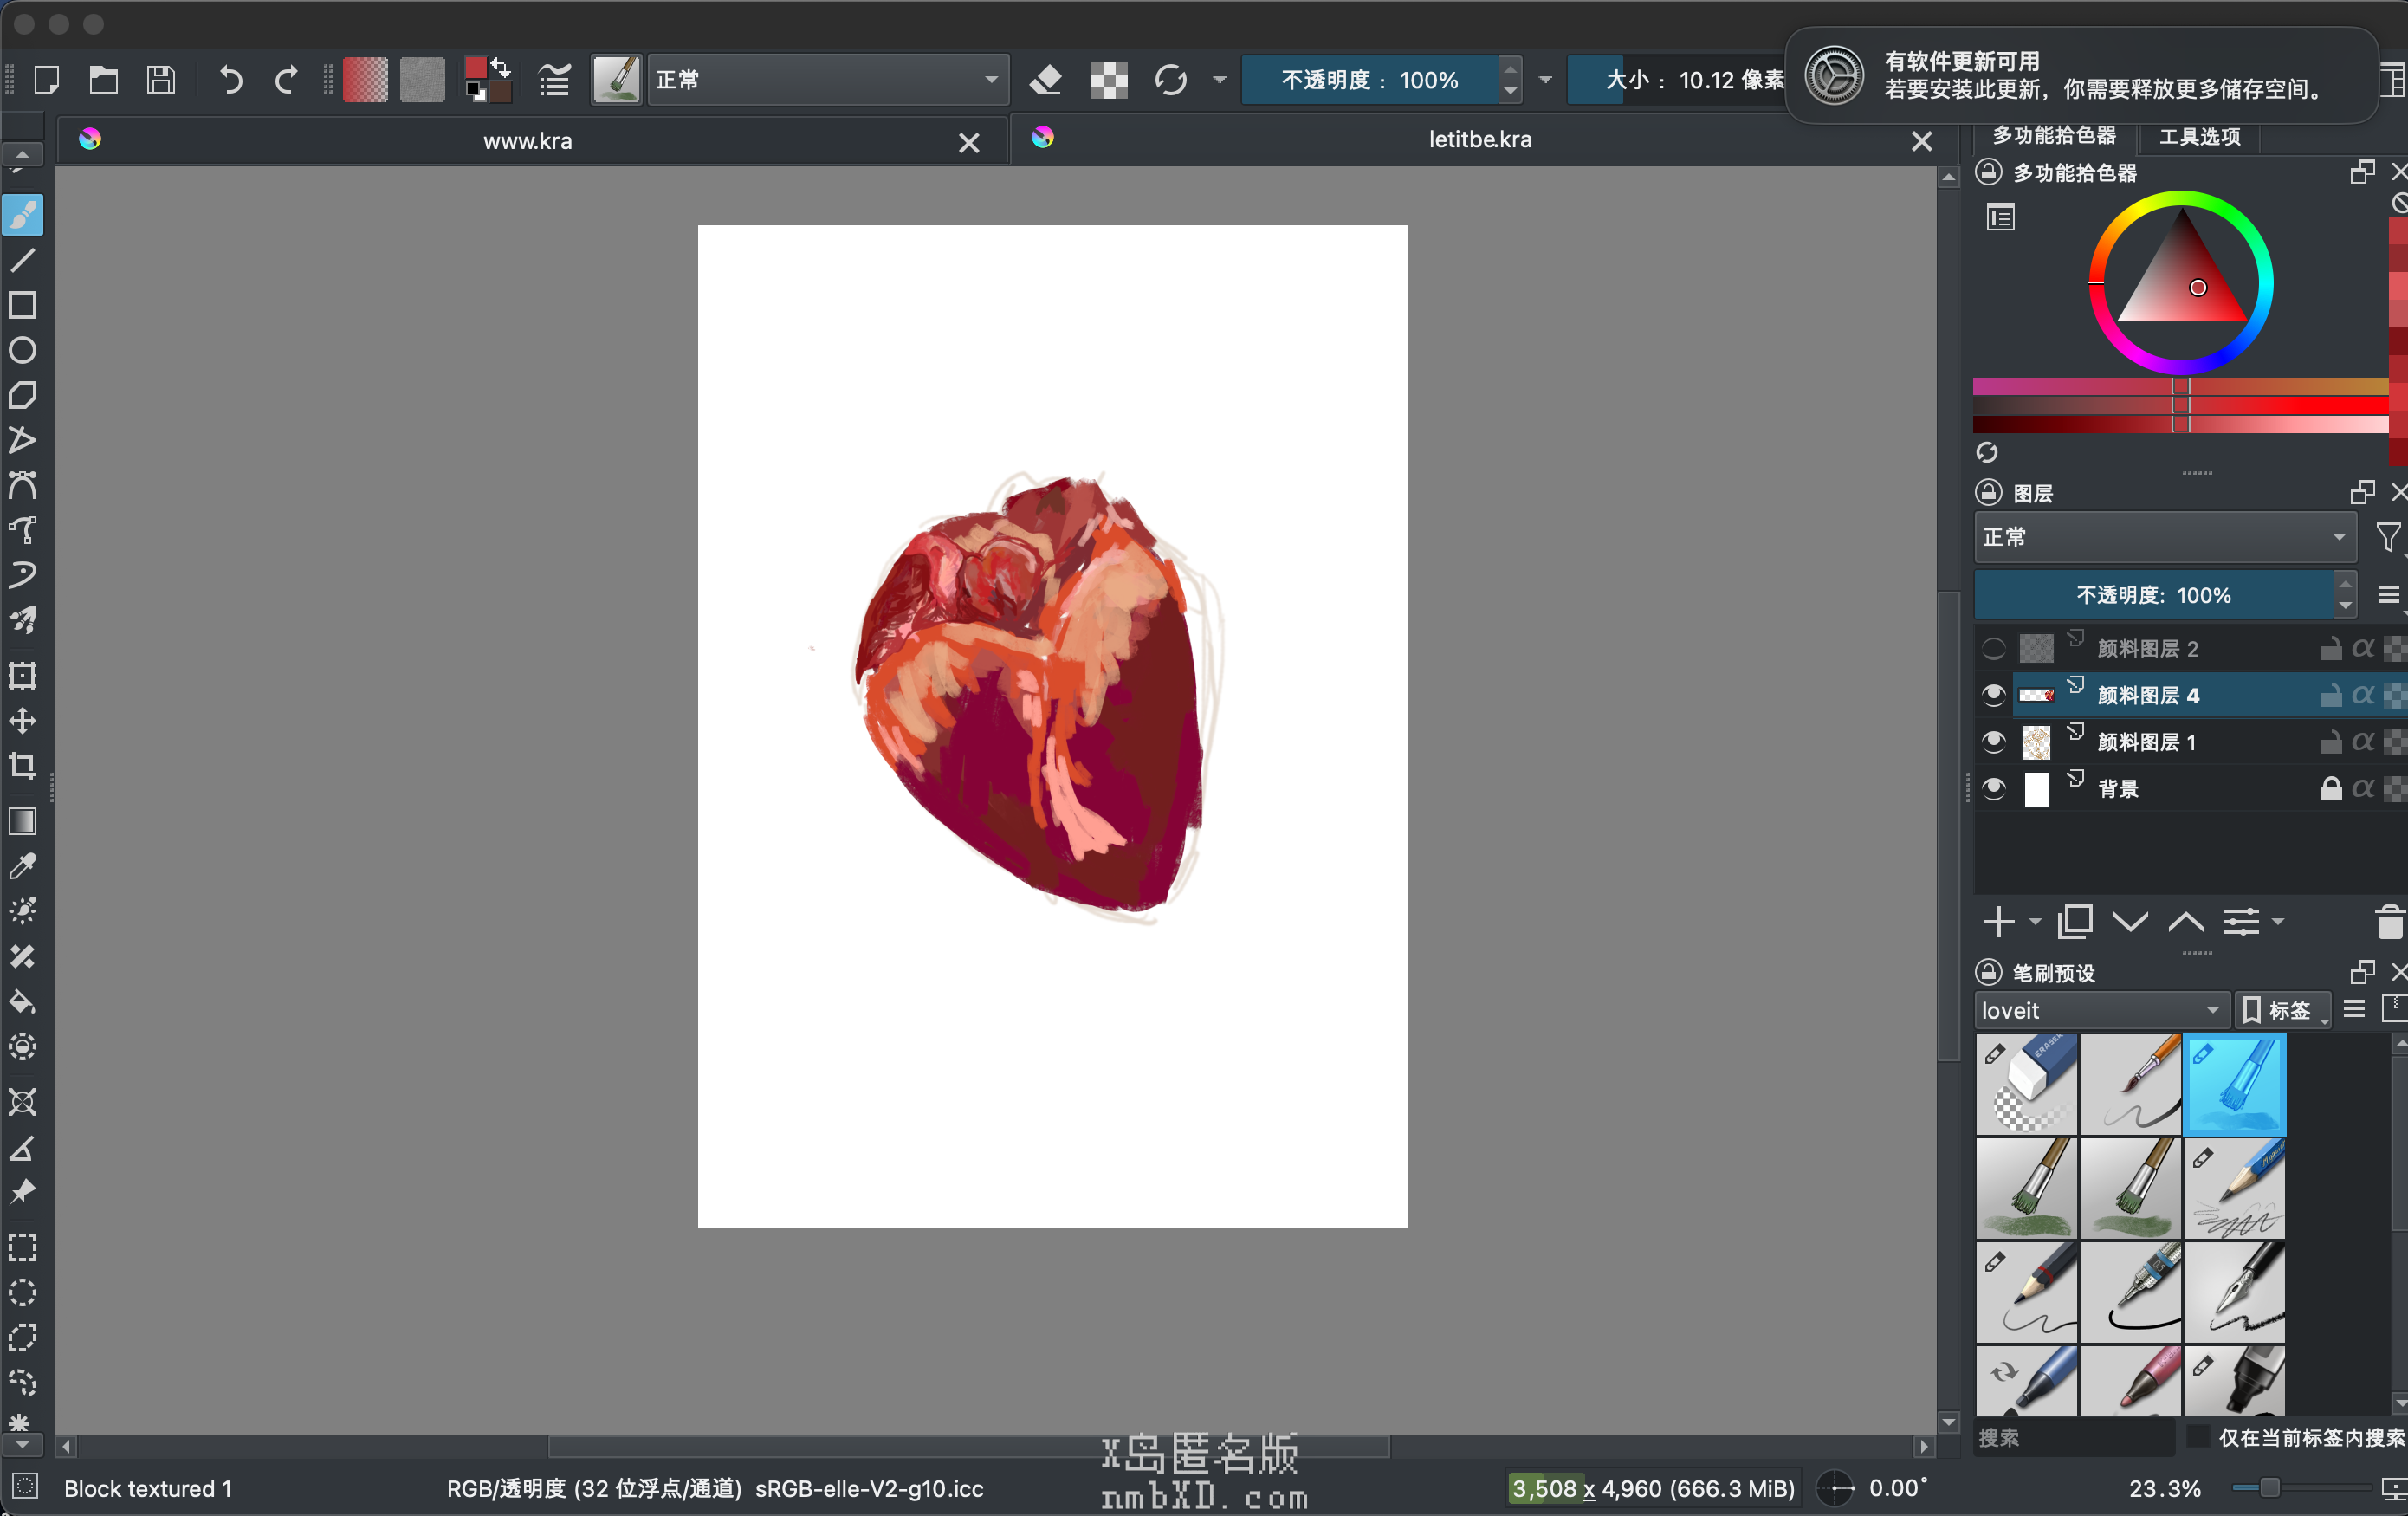This screenshot has height=1516, width=2408.
Task: Enable 仅在当前标签内搜索 checkbox
Action: (x=2198, y=1437)
